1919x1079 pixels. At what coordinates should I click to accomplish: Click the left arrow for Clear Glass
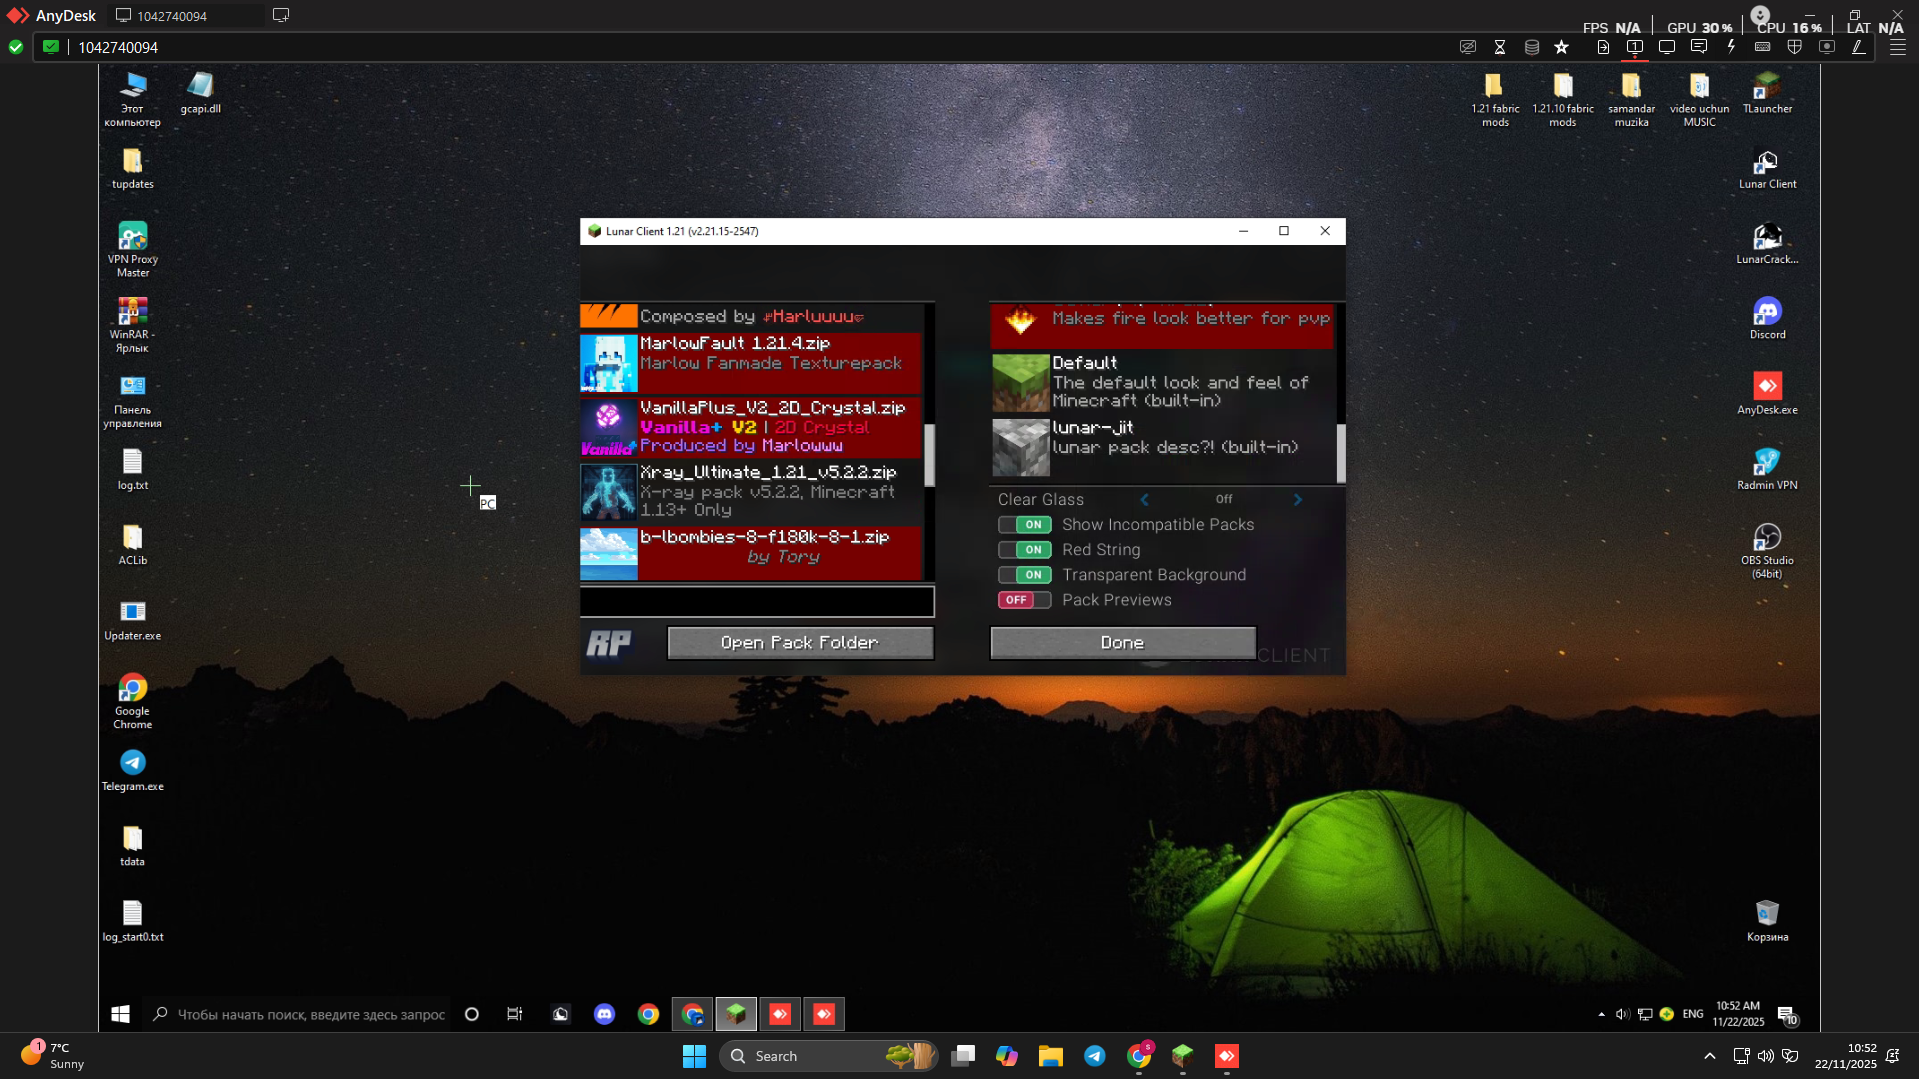pyautogui.click(x=1145, y=500)
